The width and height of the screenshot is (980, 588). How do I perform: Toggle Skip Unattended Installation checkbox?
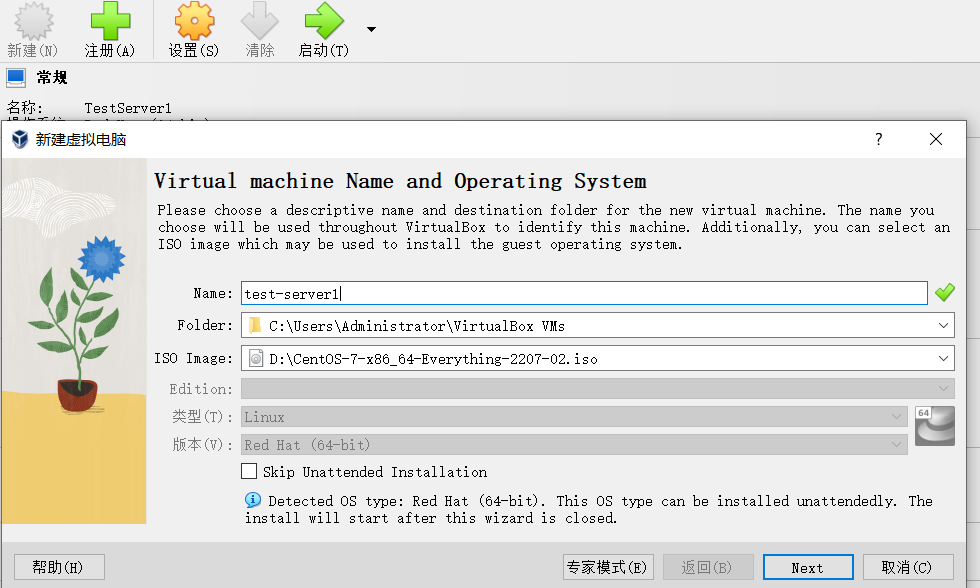(x=249, y=471)
